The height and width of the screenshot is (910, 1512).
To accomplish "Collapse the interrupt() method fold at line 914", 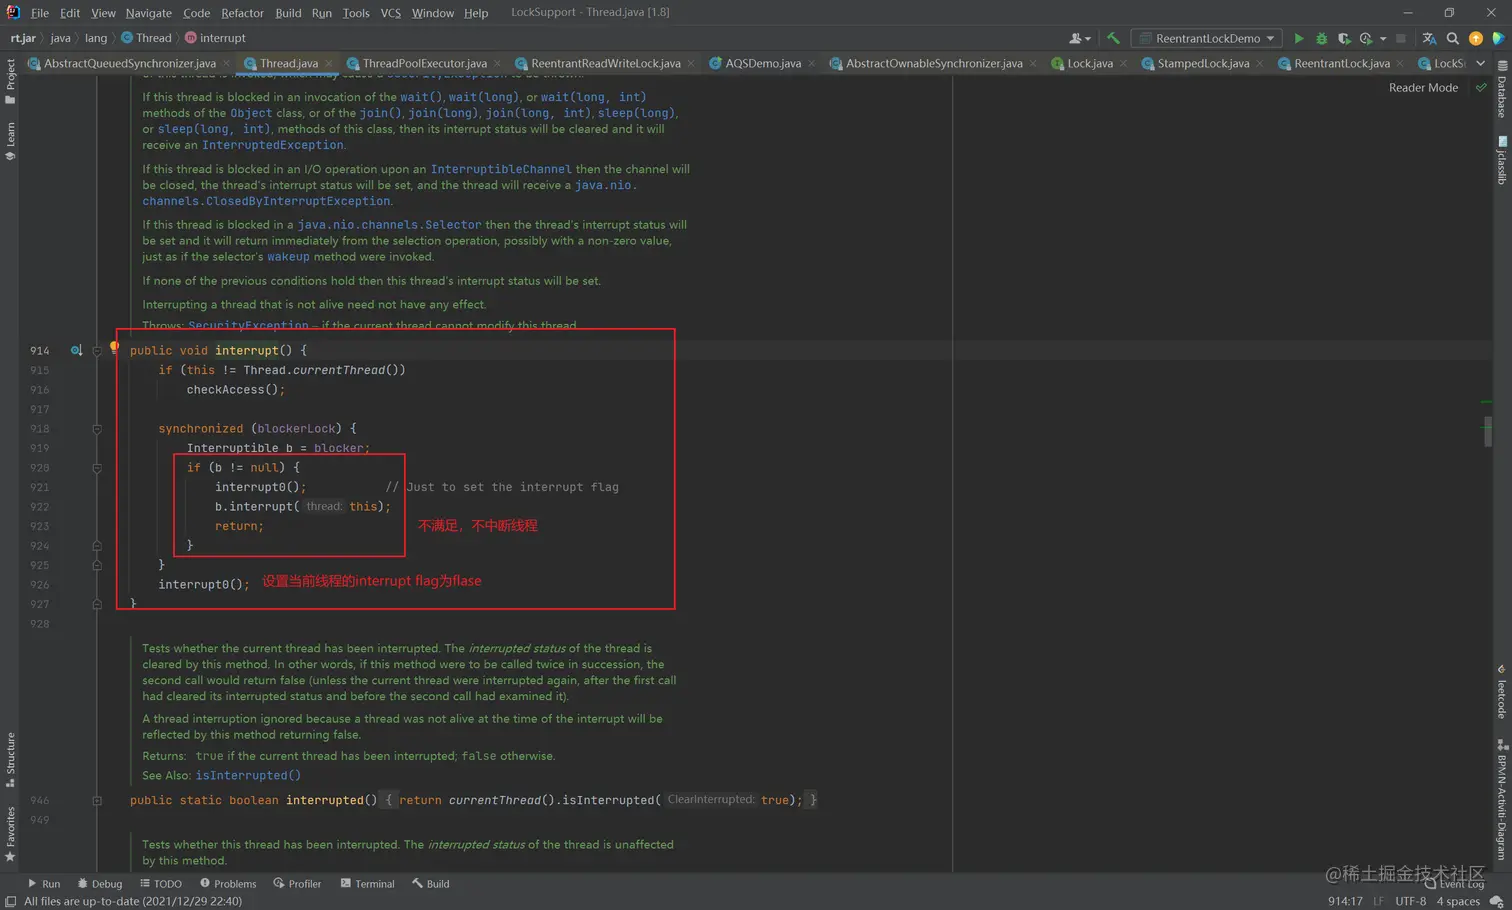I will [97, 351].
